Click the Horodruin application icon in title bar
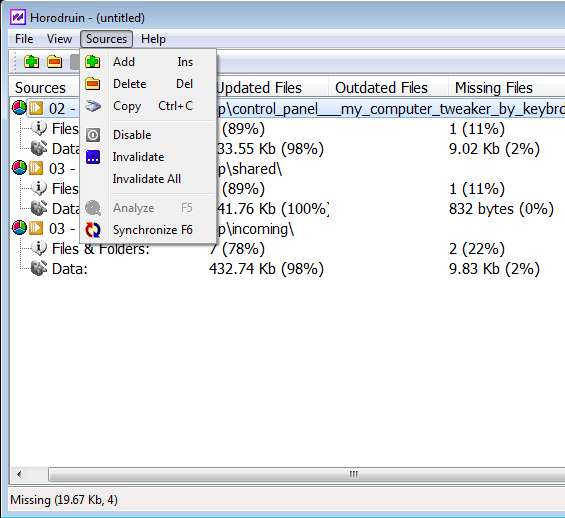 click(18, 17)
